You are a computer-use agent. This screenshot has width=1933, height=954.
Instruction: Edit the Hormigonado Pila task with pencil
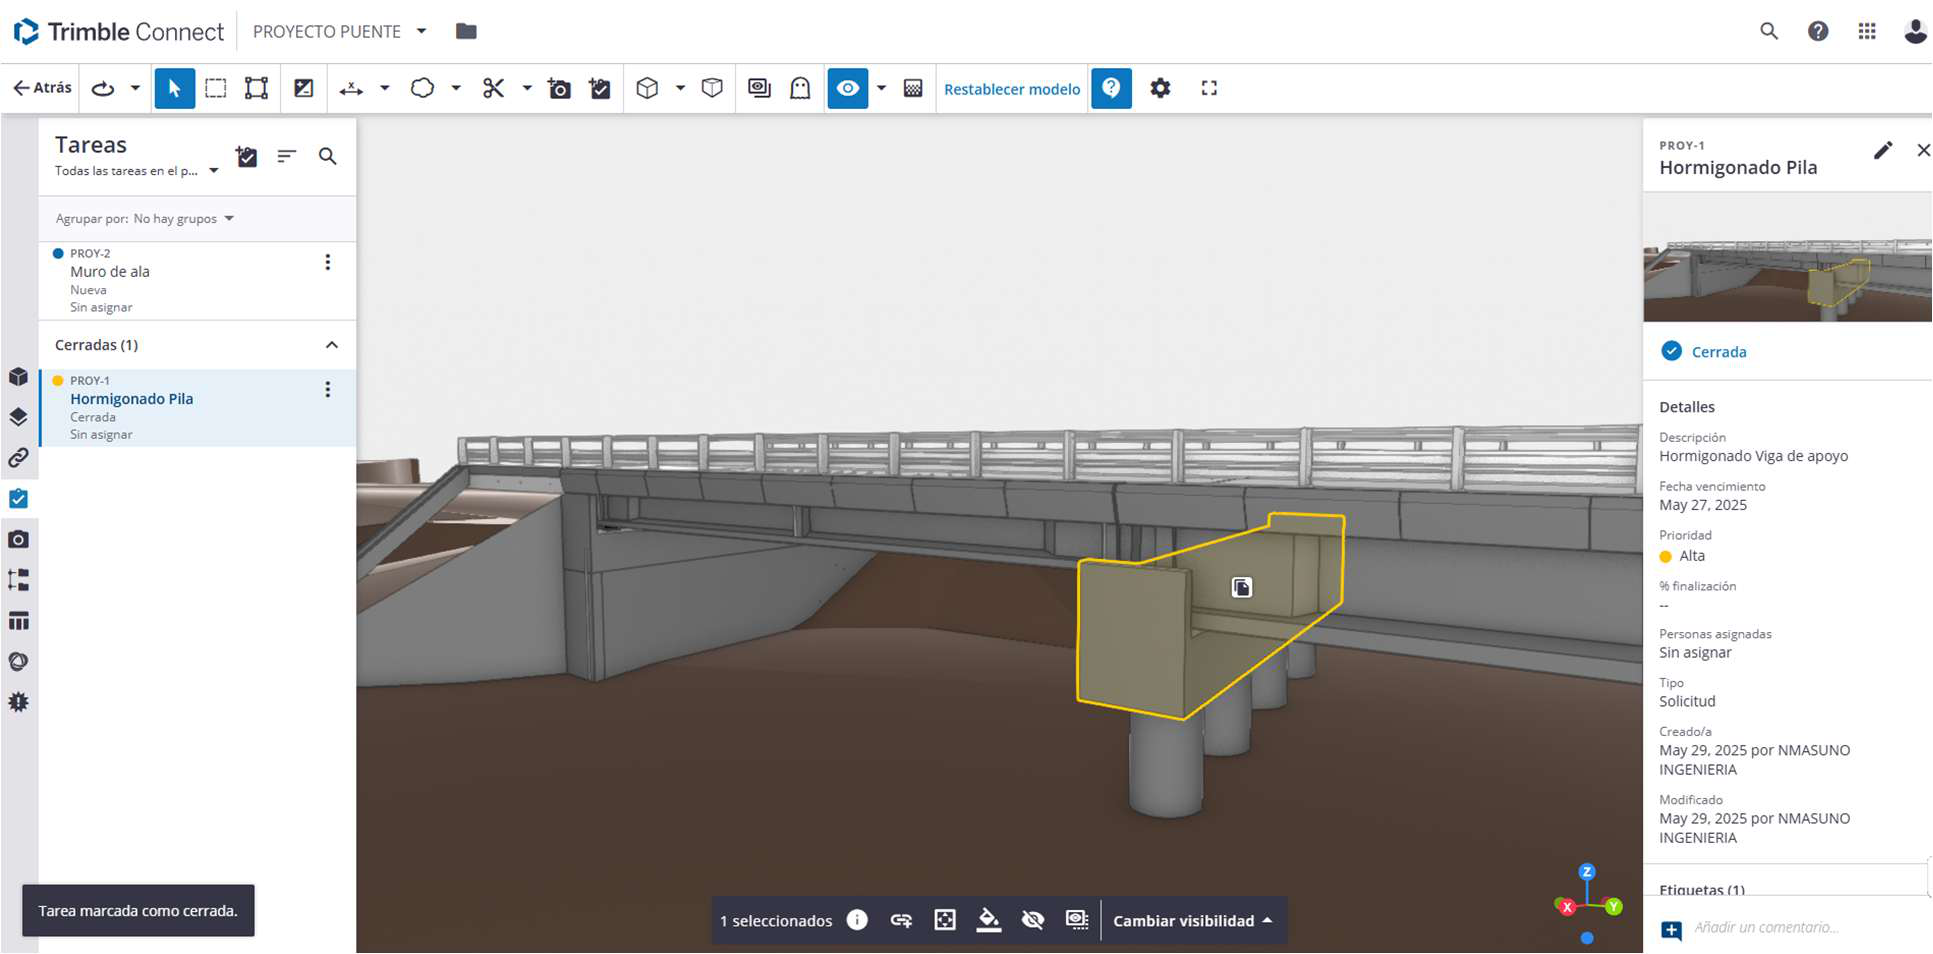pyautogui.click(x=1883, y=150)
